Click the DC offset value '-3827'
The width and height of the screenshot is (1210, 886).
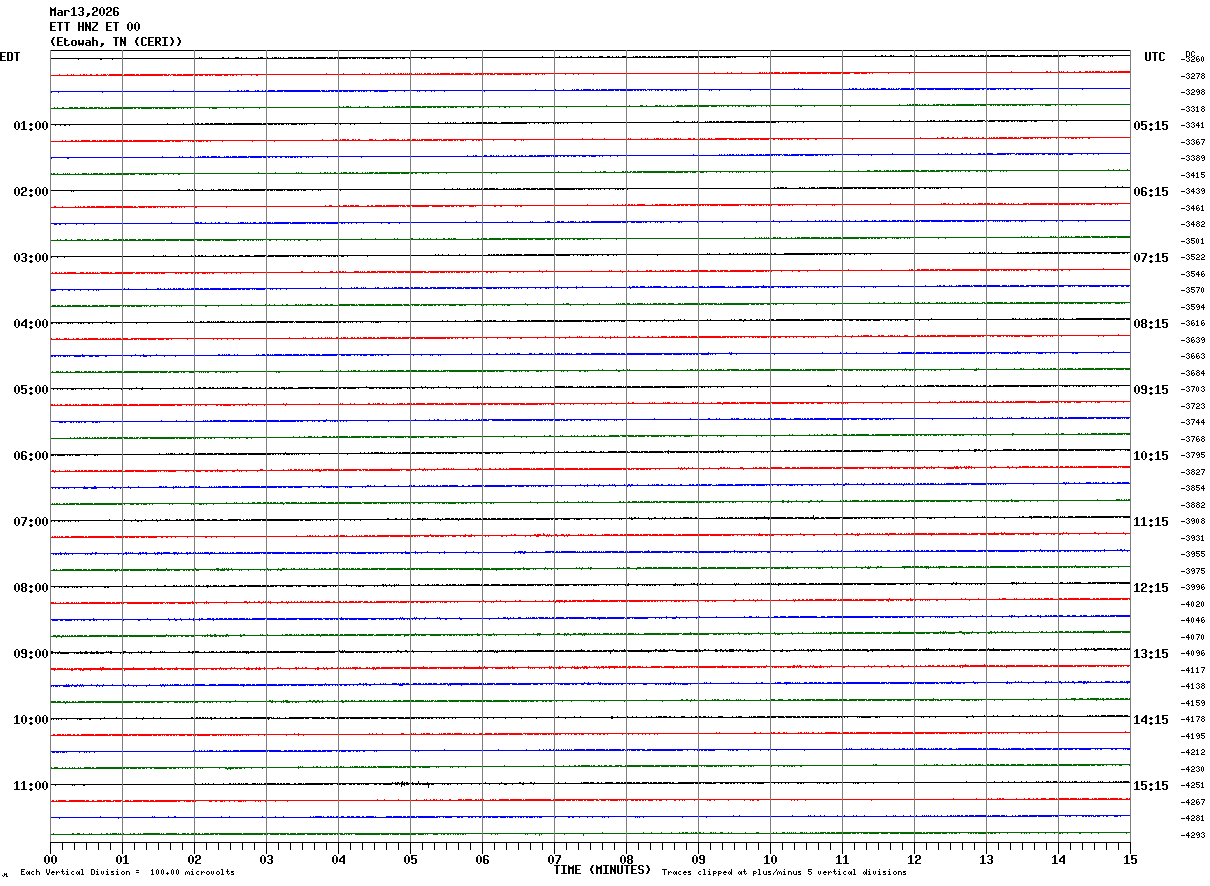click(x=1193, y=472)
